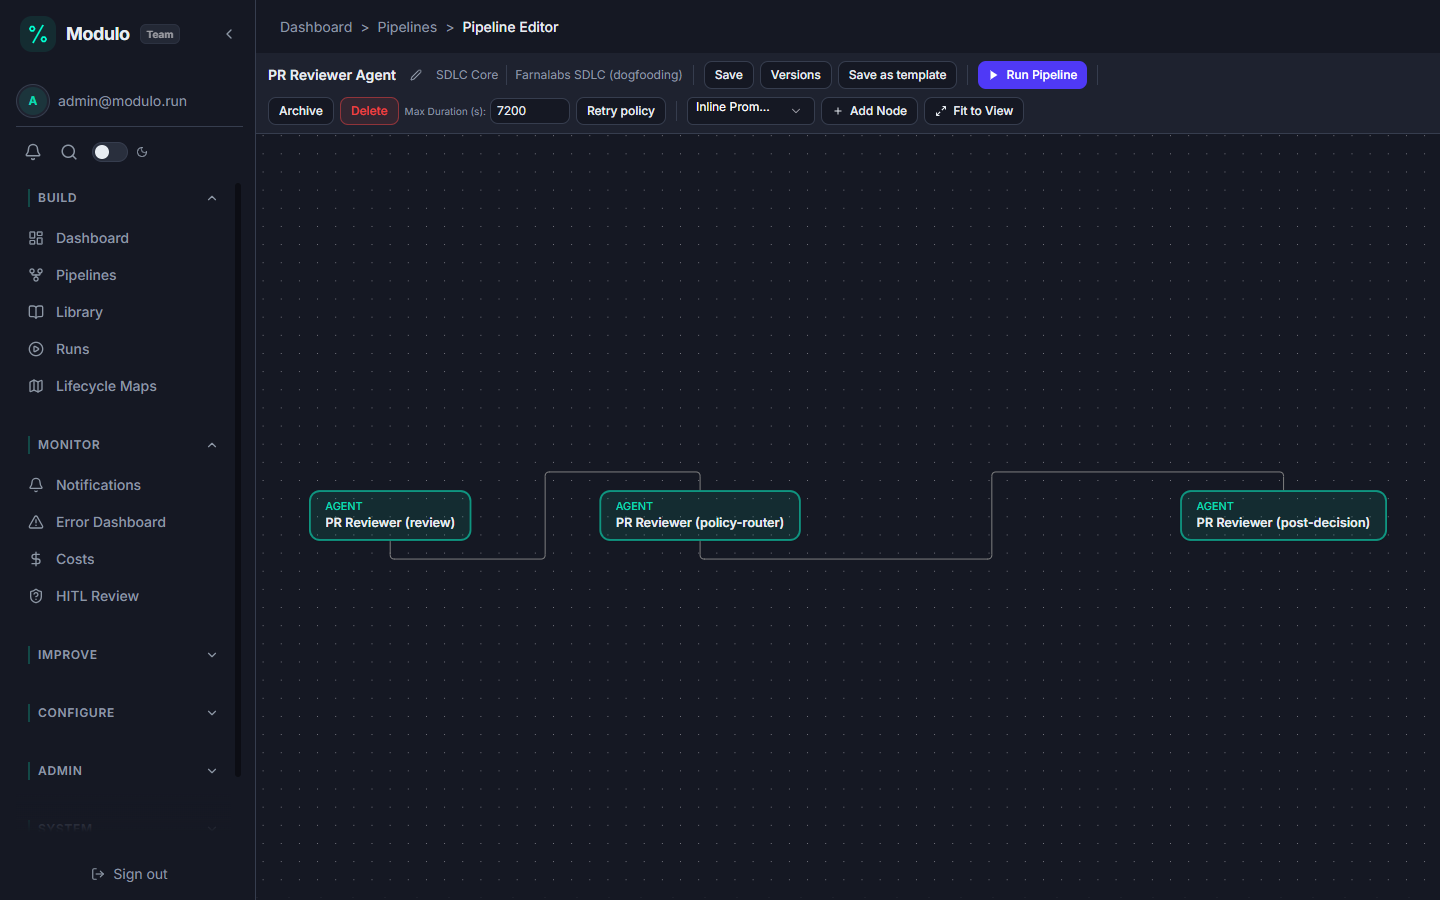Click the Team plan badge
This screenshot has height=900, width=1440.
tap(160, 34)
